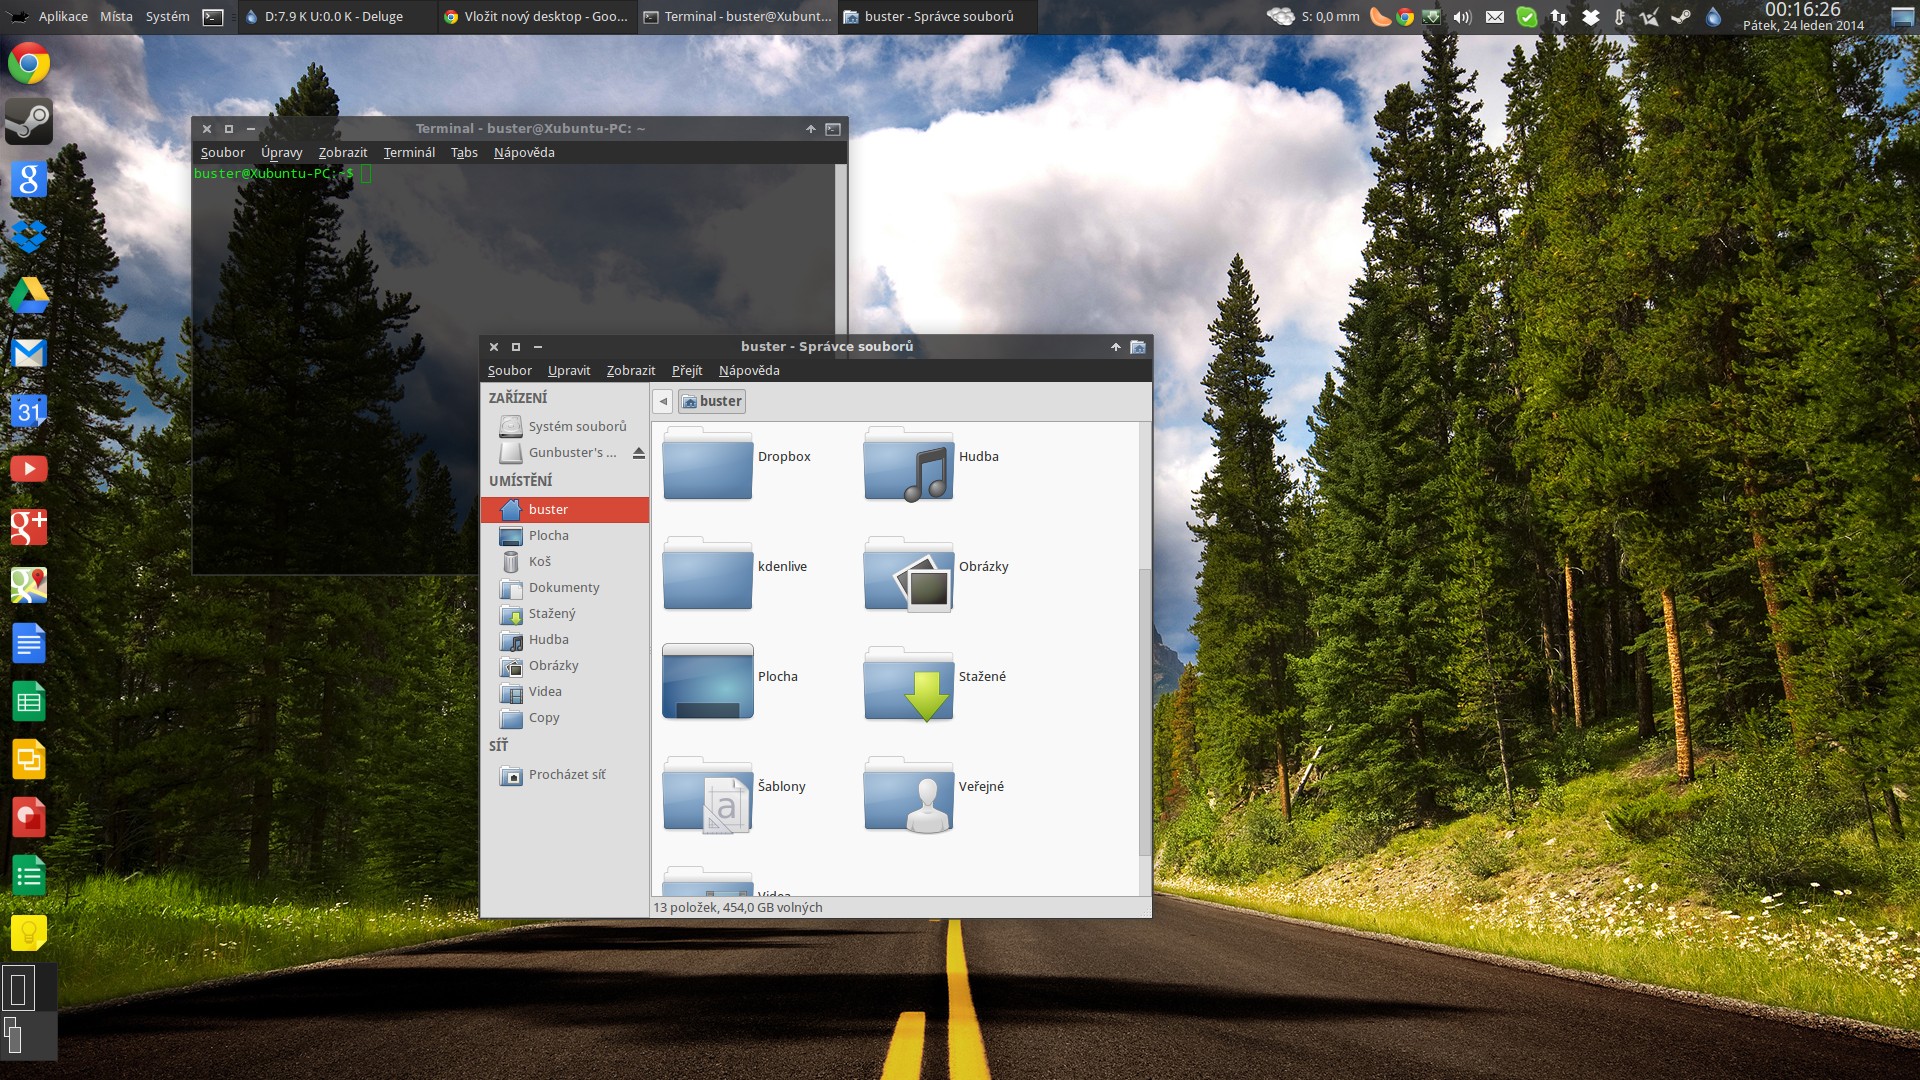
Task: Open the Stažené downloads folder icon
Action: (908, 683)
